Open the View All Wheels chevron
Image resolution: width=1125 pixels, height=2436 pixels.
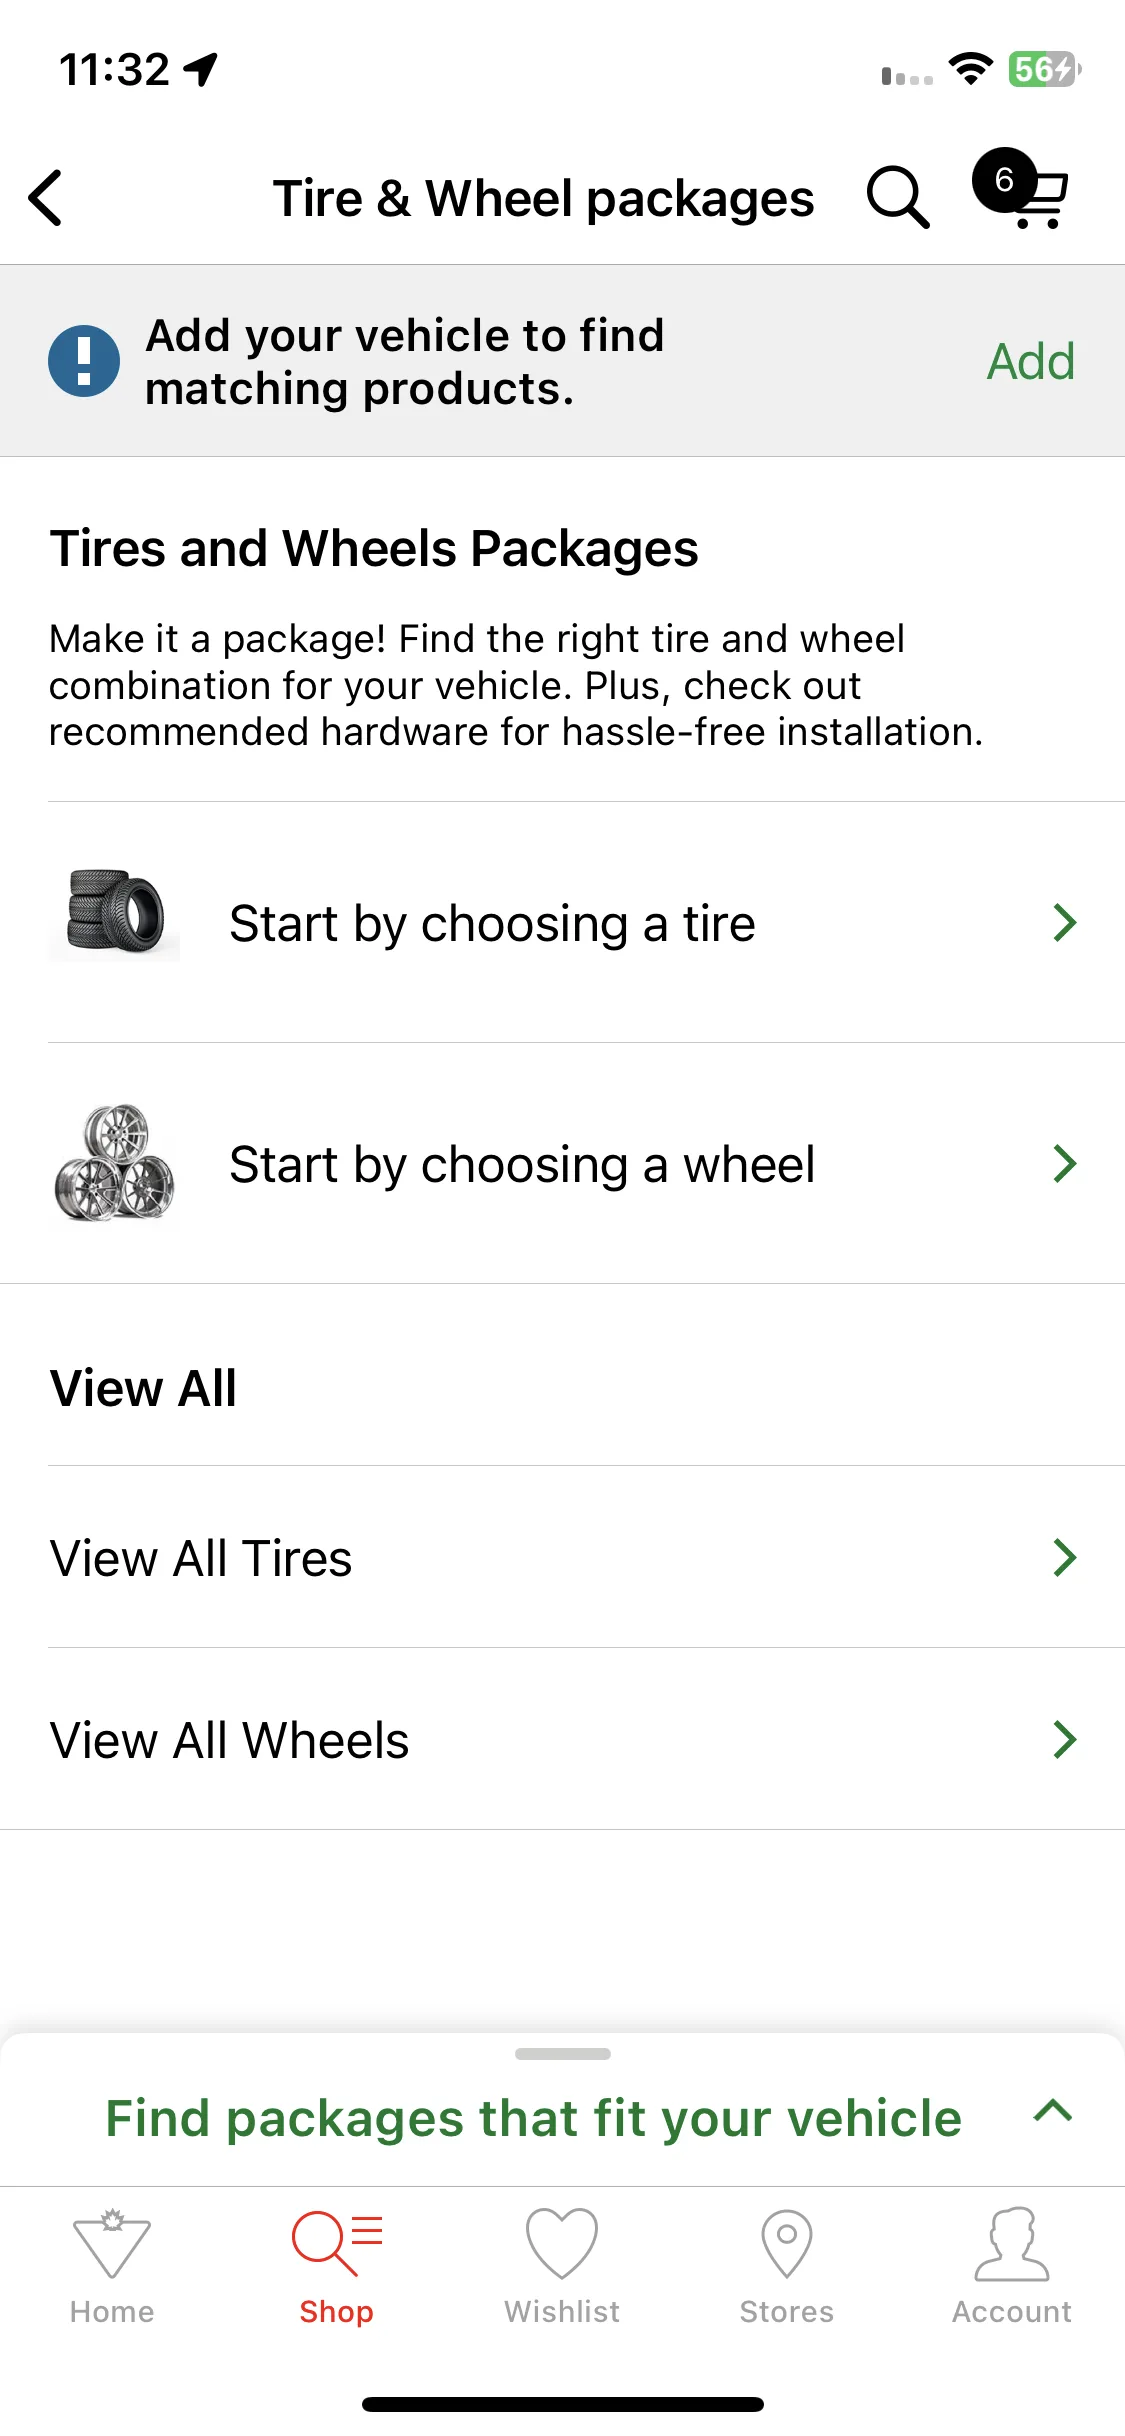point(1065,1739)
